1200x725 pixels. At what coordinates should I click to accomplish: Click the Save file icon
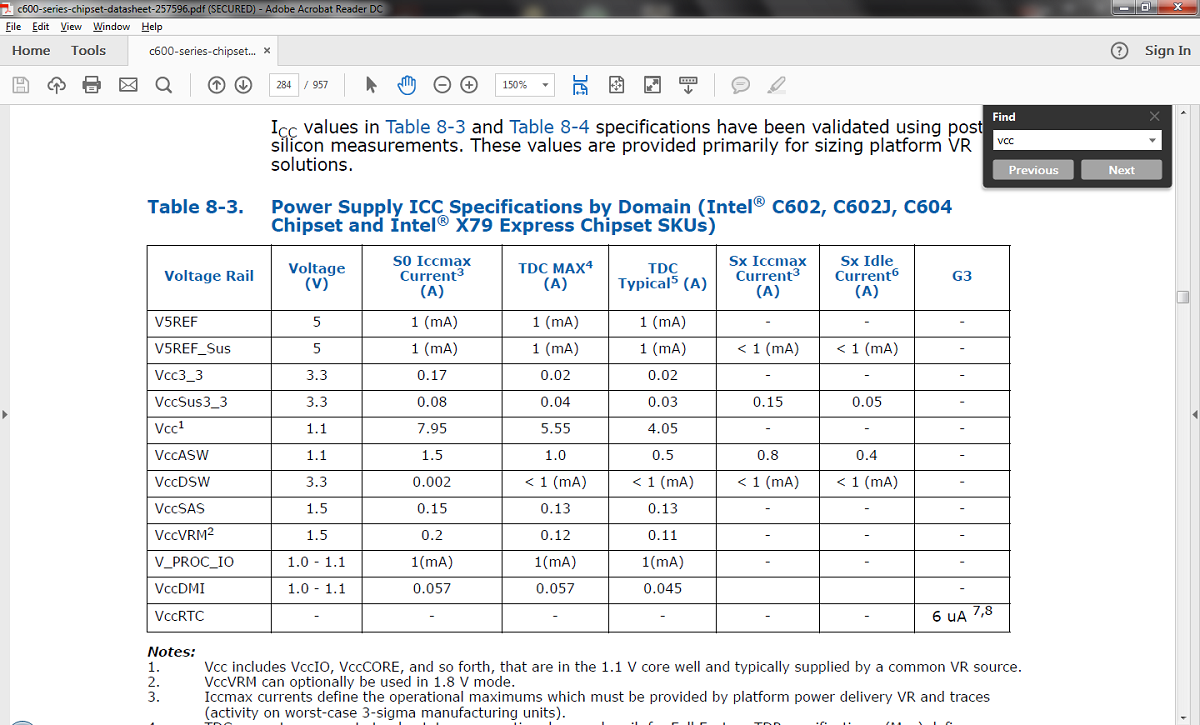click(x=20, y=85)
